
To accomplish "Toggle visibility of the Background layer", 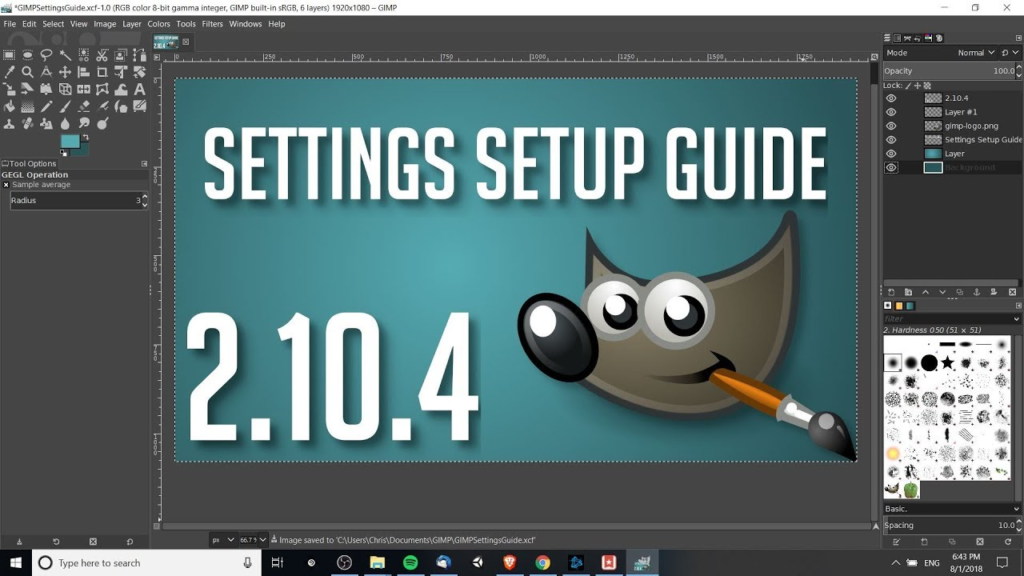I will [891, 168].
